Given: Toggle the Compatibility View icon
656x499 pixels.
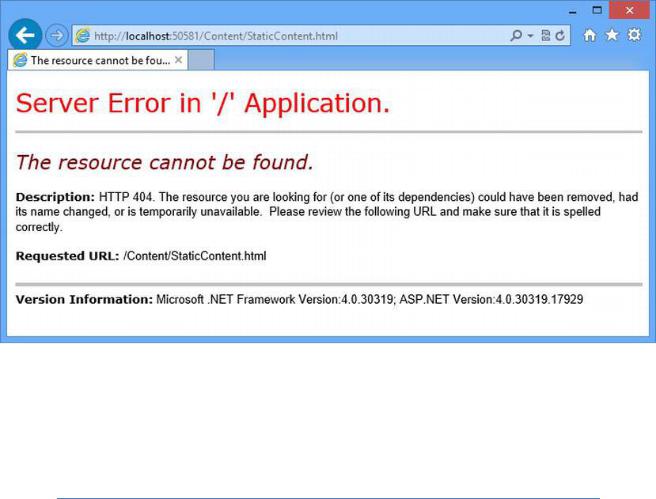Looking at the screenshot, I should 546,36.
